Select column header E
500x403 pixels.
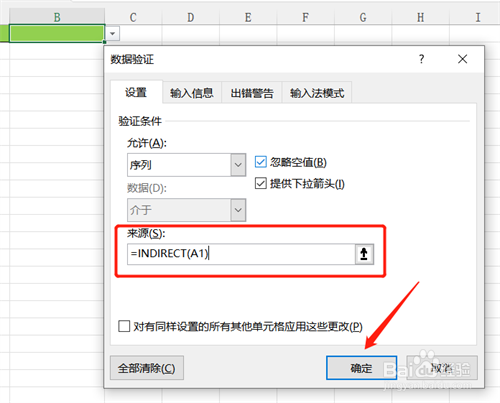(248, 17)
